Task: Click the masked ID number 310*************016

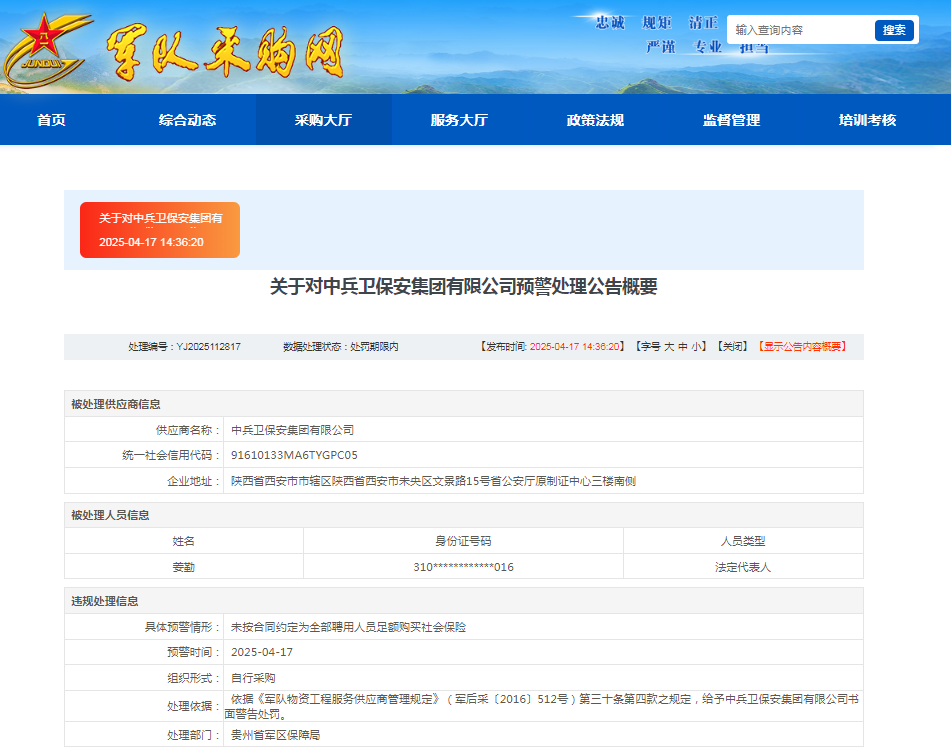Action: (463, 567)
